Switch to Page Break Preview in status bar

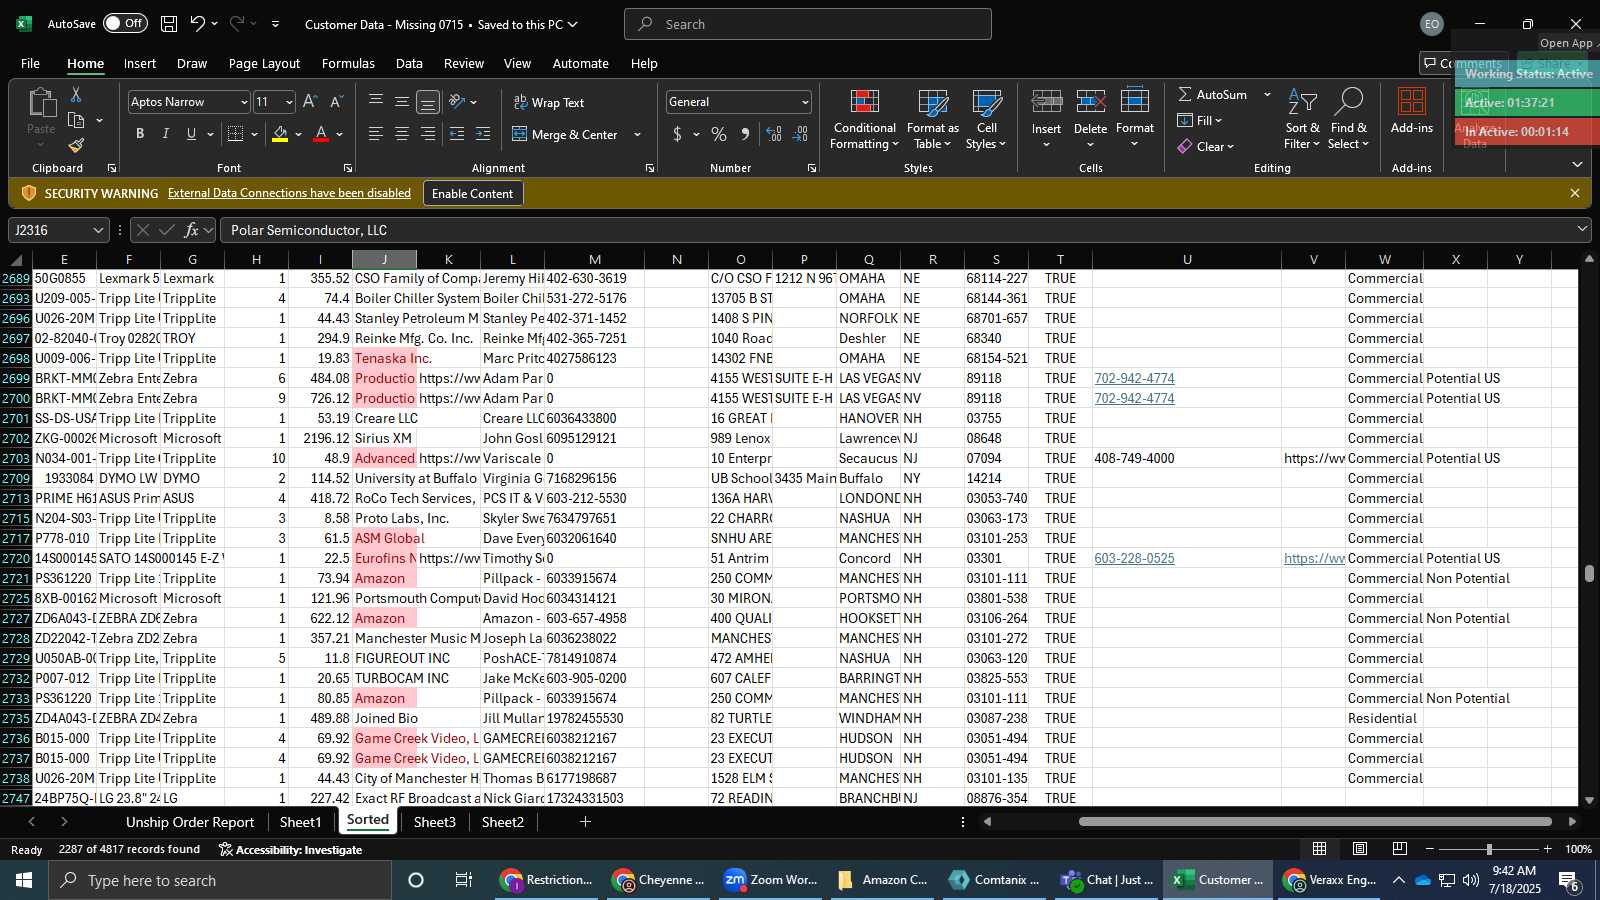point(1400,849)
